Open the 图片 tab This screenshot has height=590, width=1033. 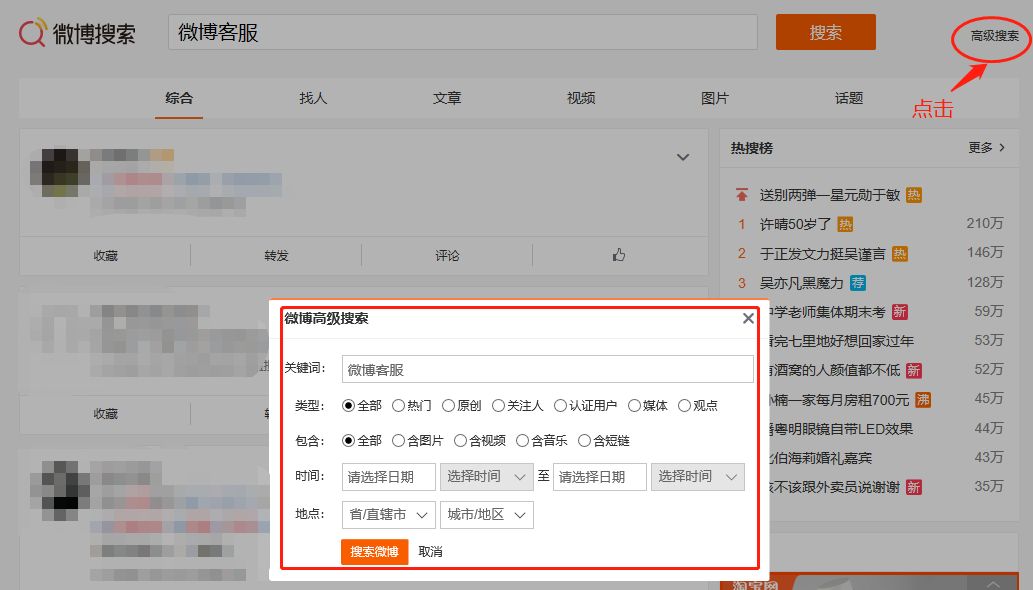715,98
